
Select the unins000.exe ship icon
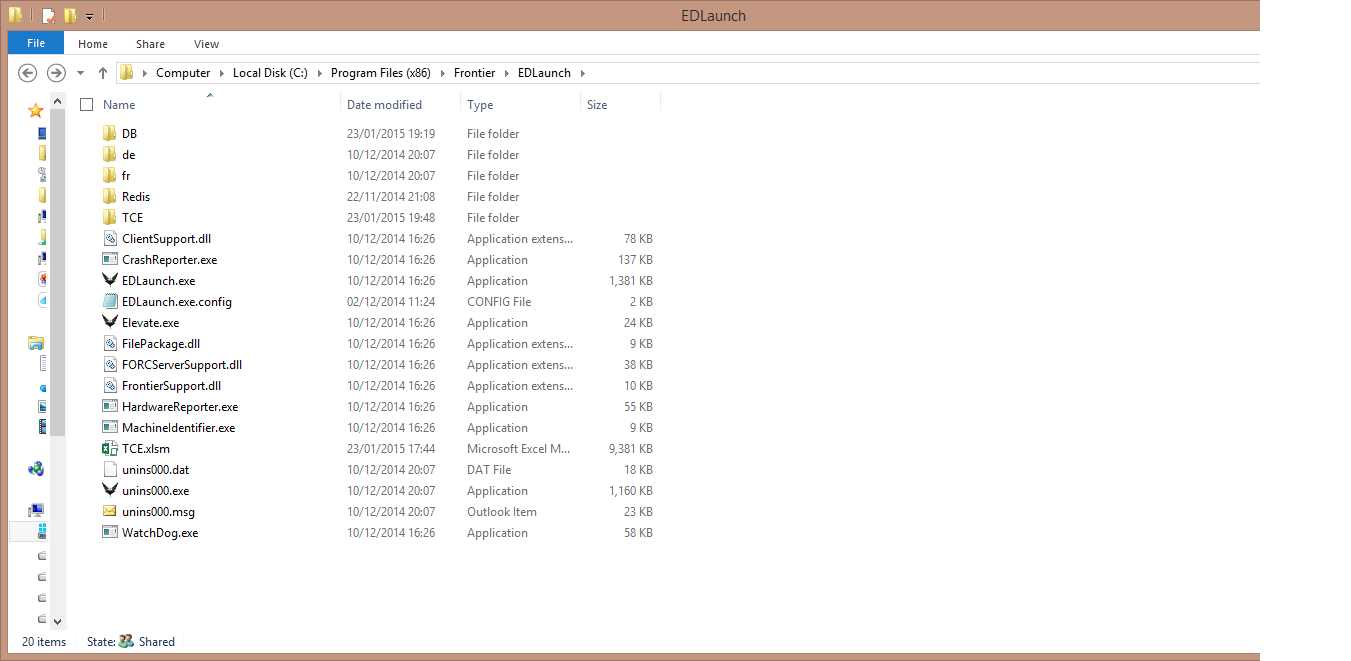(x=110, y=491)
